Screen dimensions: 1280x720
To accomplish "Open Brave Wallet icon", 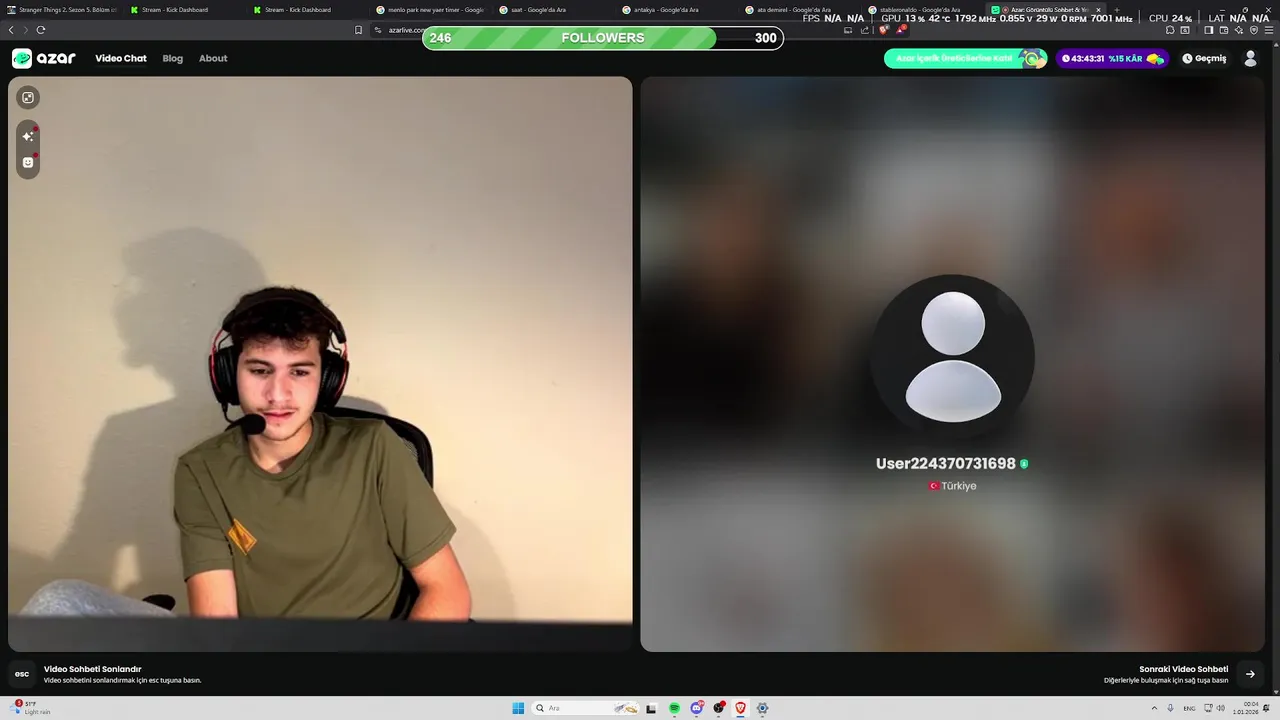I will pyautogui.click(x=1223, y=30).
